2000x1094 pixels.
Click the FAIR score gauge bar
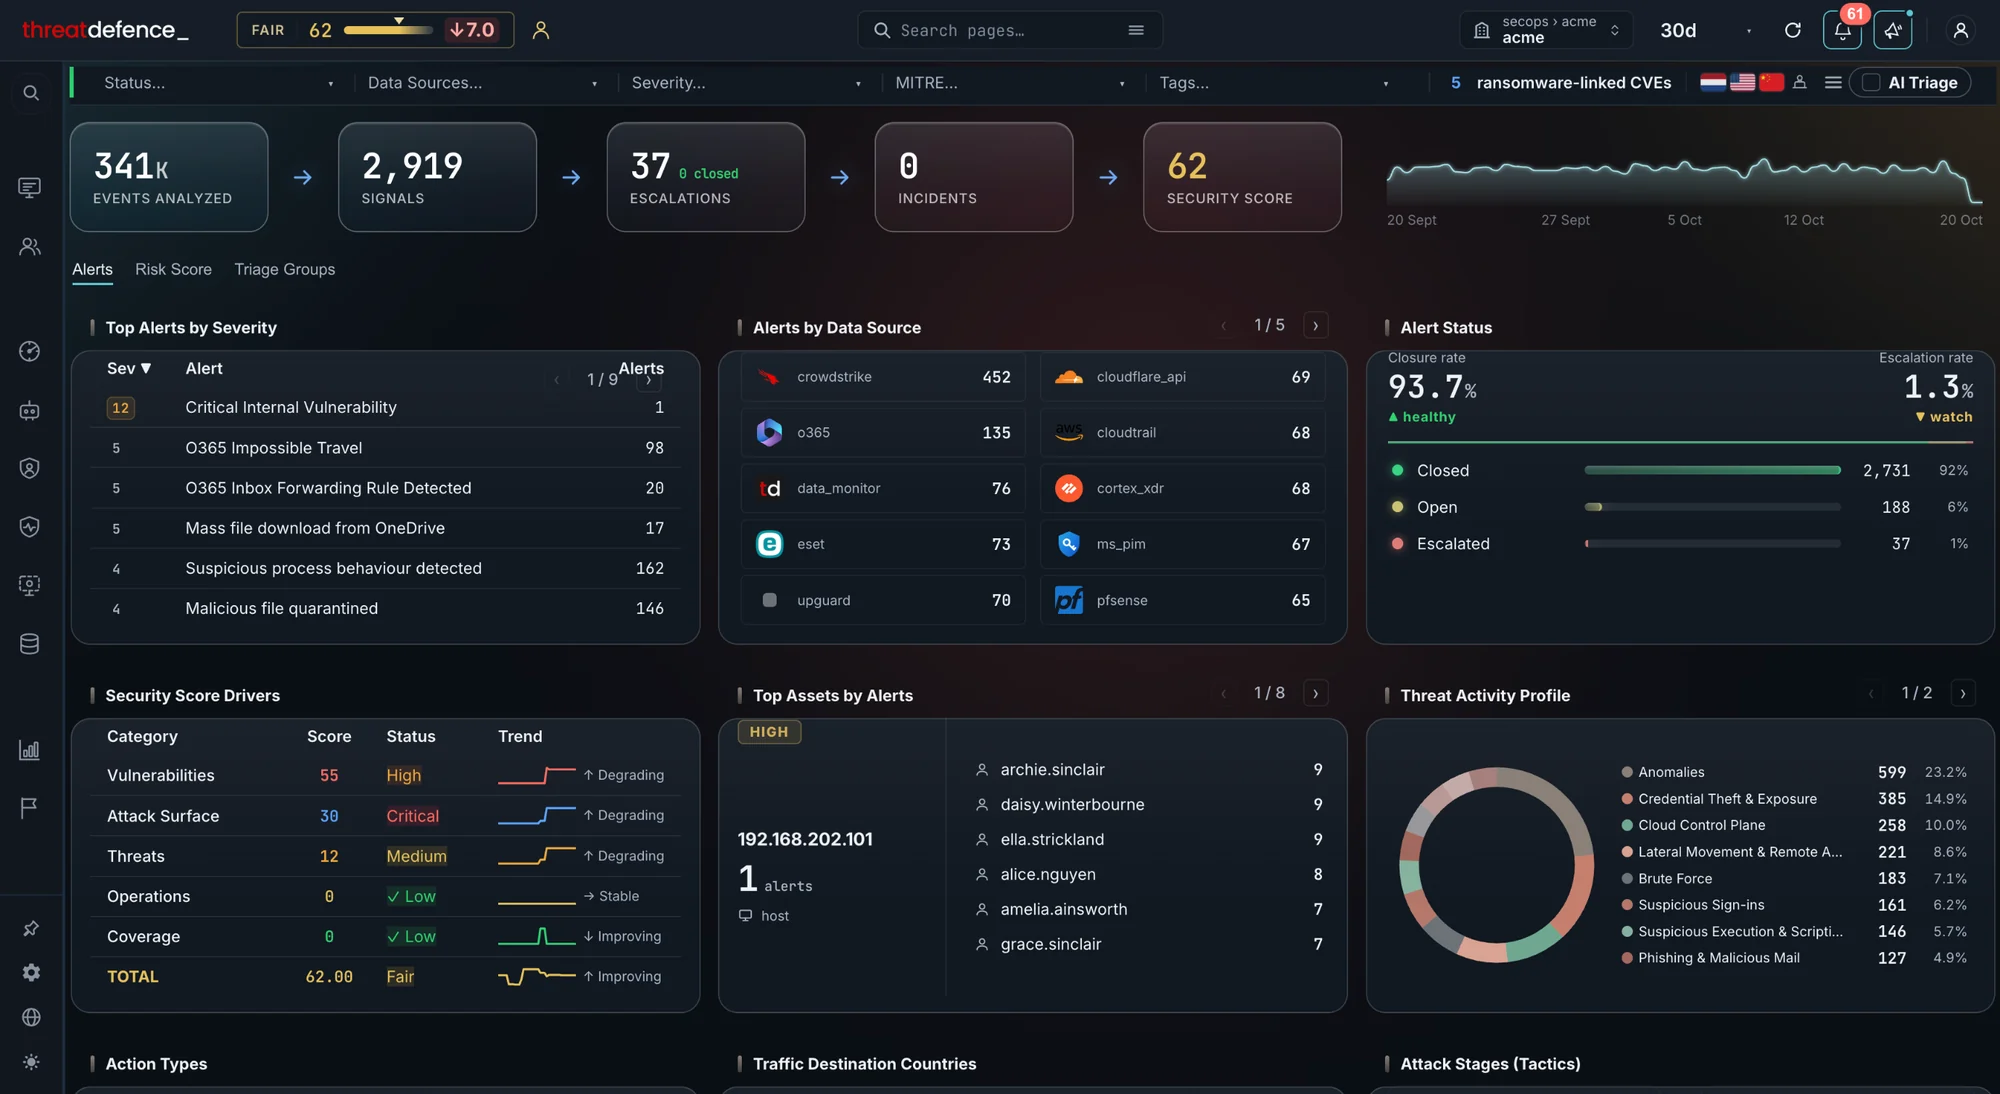point(388,30)
